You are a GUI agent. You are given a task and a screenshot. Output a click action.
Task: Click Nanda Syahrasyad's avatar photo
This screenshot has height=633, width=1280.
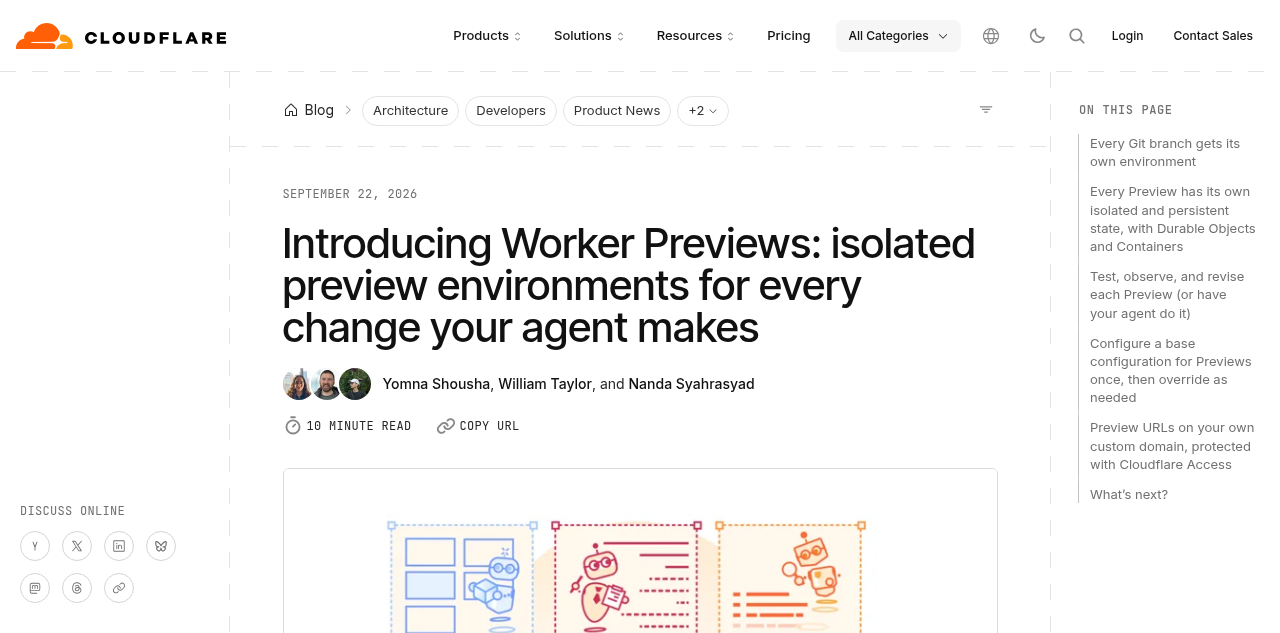tap(355, 384)
